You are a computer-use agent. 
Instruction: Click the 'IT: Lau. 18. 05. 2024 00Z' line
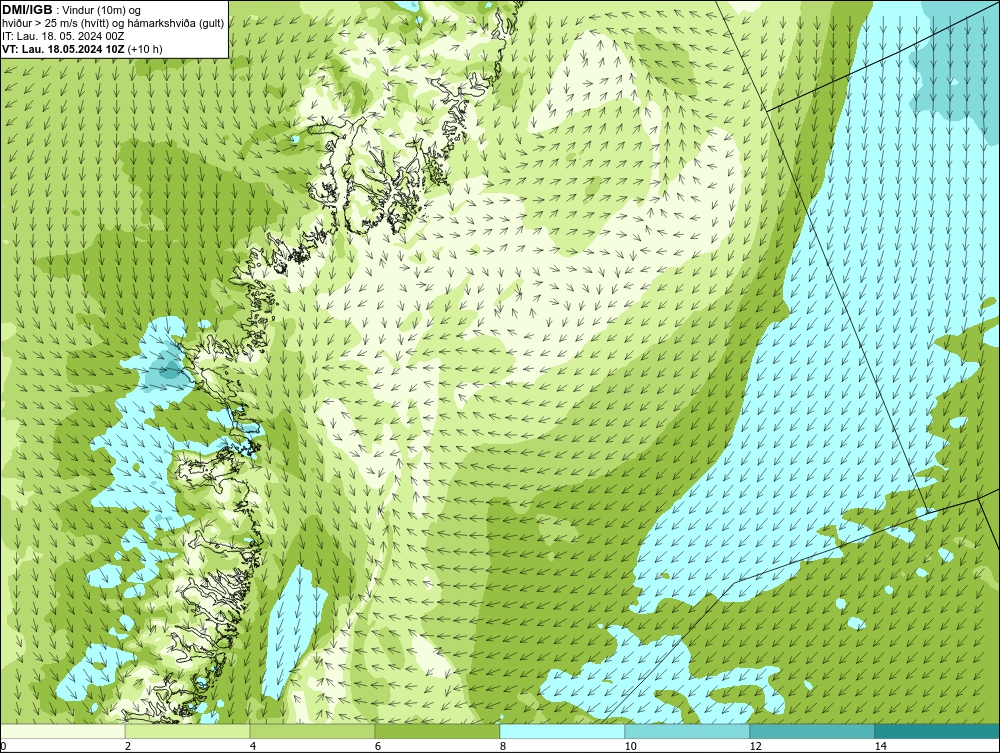tap(63, 36)
